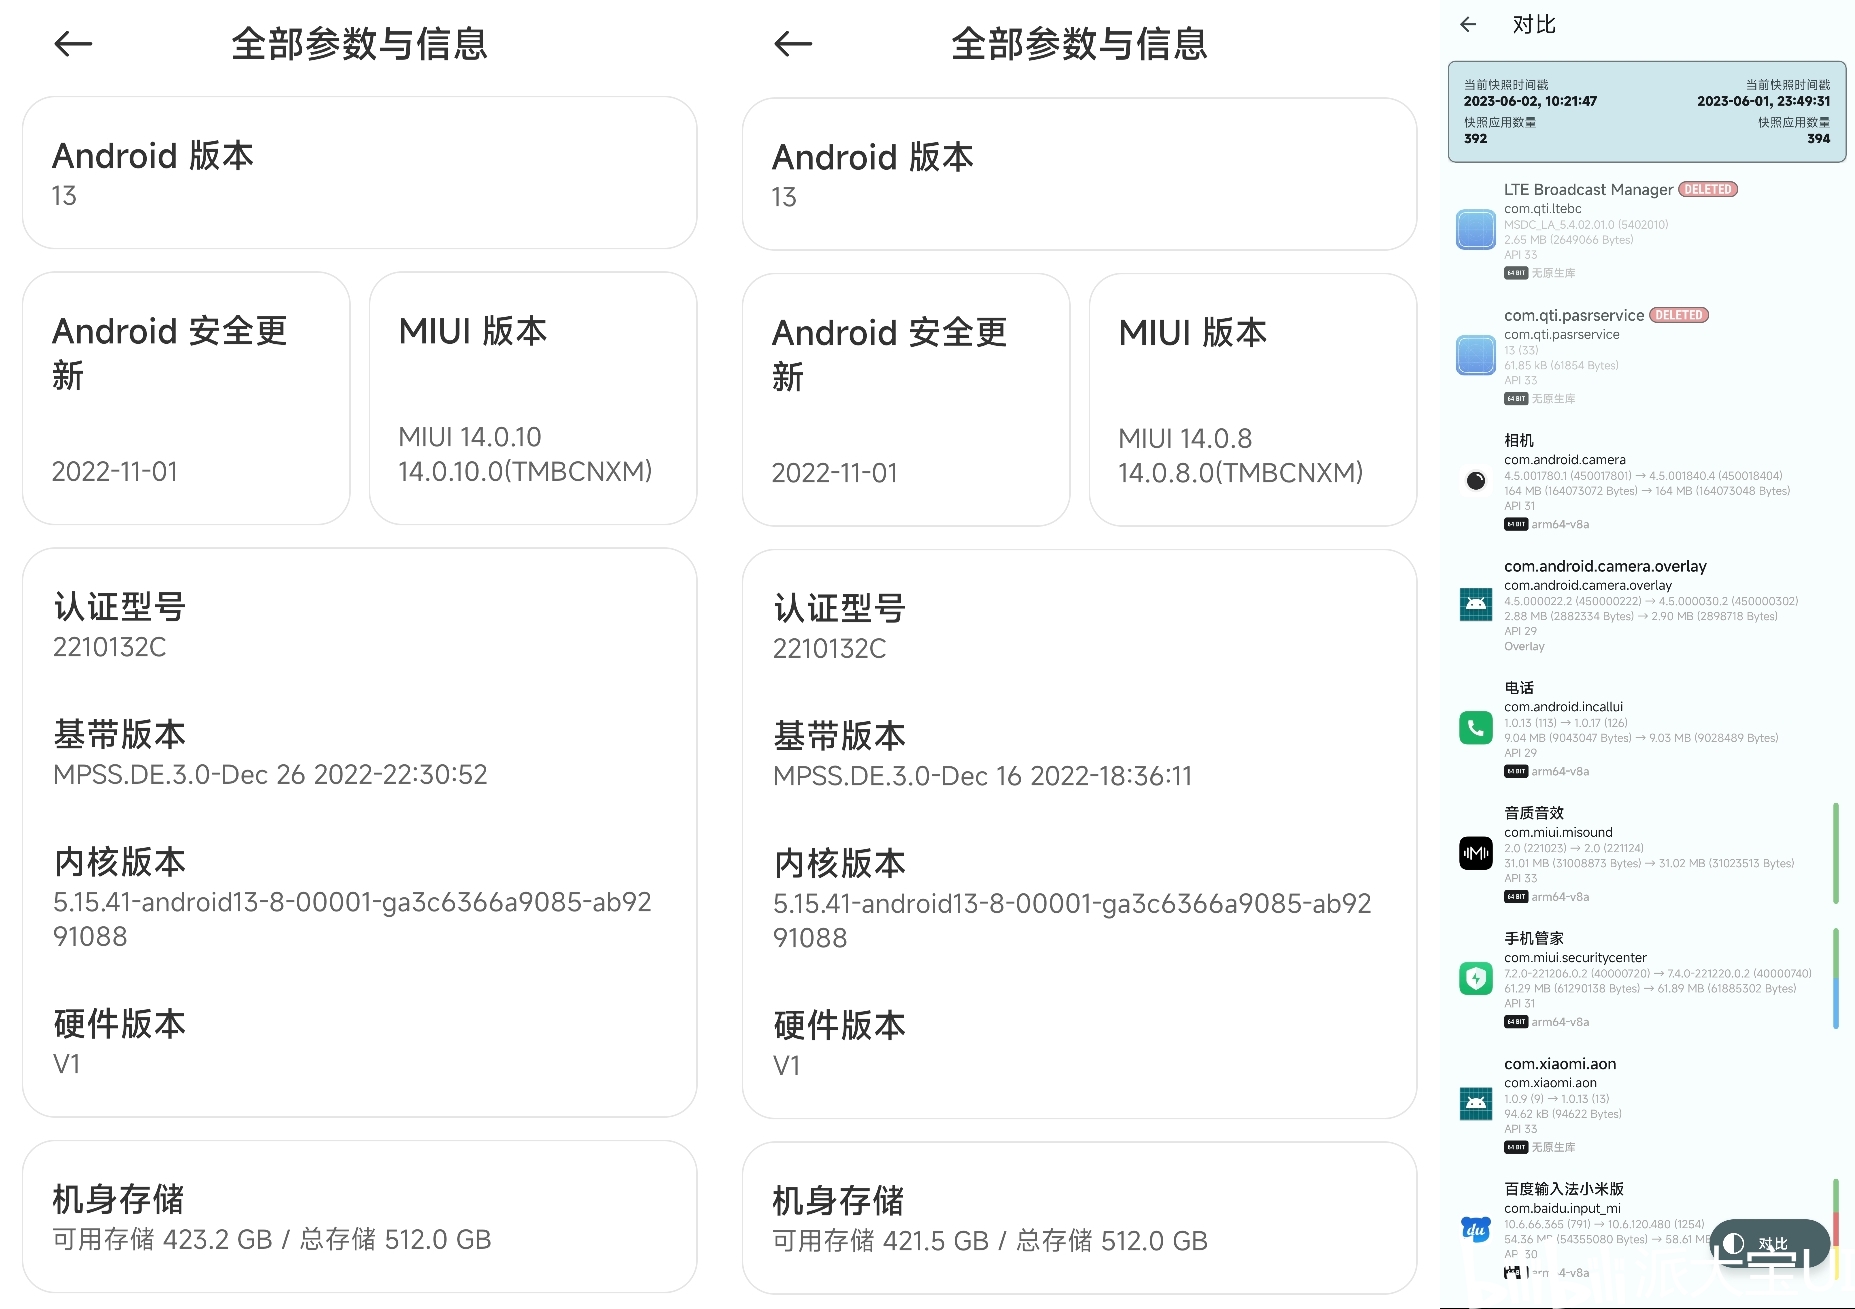Image resolution: width=1855 pixels, height=1309 pixels.
Task: Tap com.miui.misound package name
Action: pos(1558,832)
